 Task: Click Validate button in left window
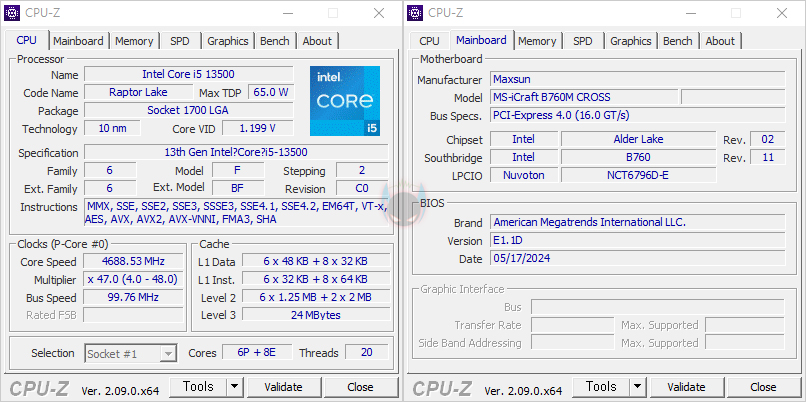point(283,387)
